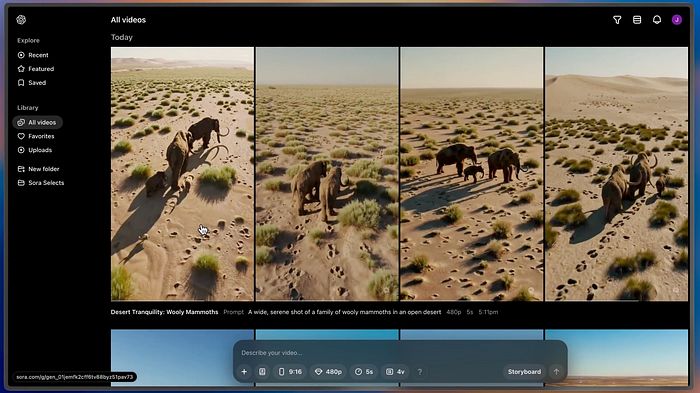Viewport: 700px width, 393px height.
Task: Open the 9:16 aspect ratio dropdown
Action: pyautogui.click(x=290, y=372)
